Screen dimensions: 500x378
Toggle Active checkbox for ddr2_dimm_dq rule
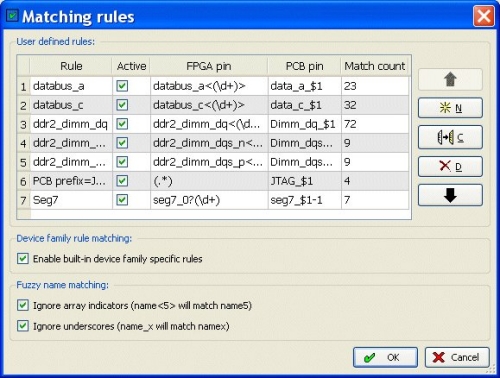point(122,124)
